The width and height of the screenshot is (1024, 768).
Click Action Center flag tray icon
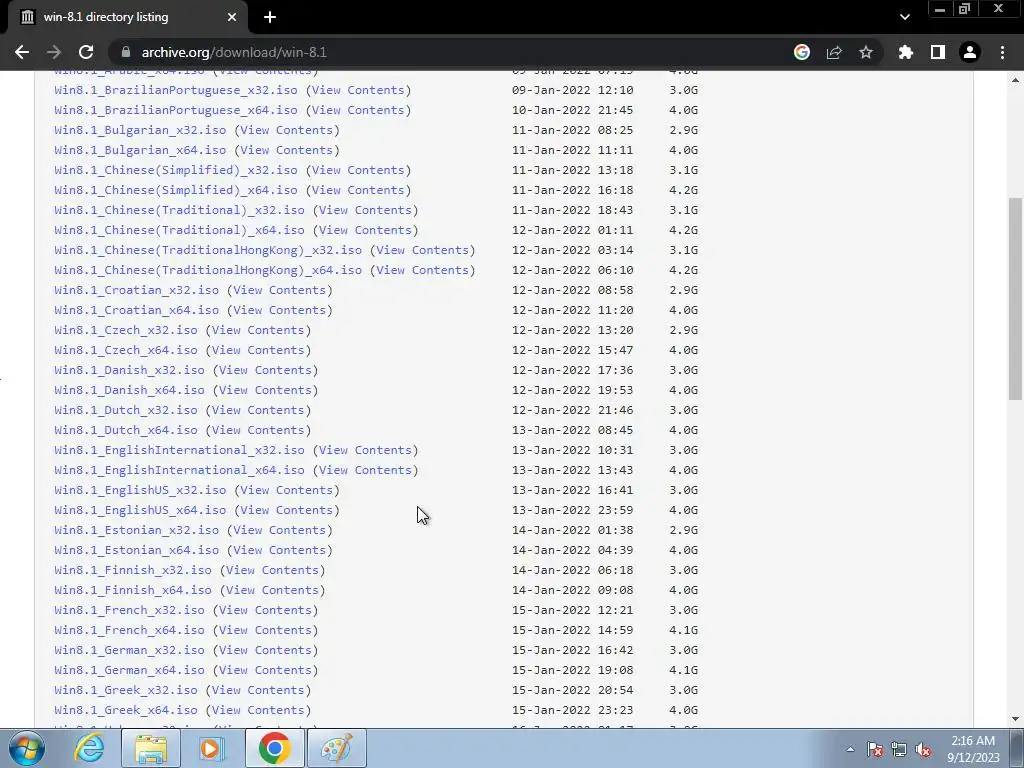coord(875,749)
